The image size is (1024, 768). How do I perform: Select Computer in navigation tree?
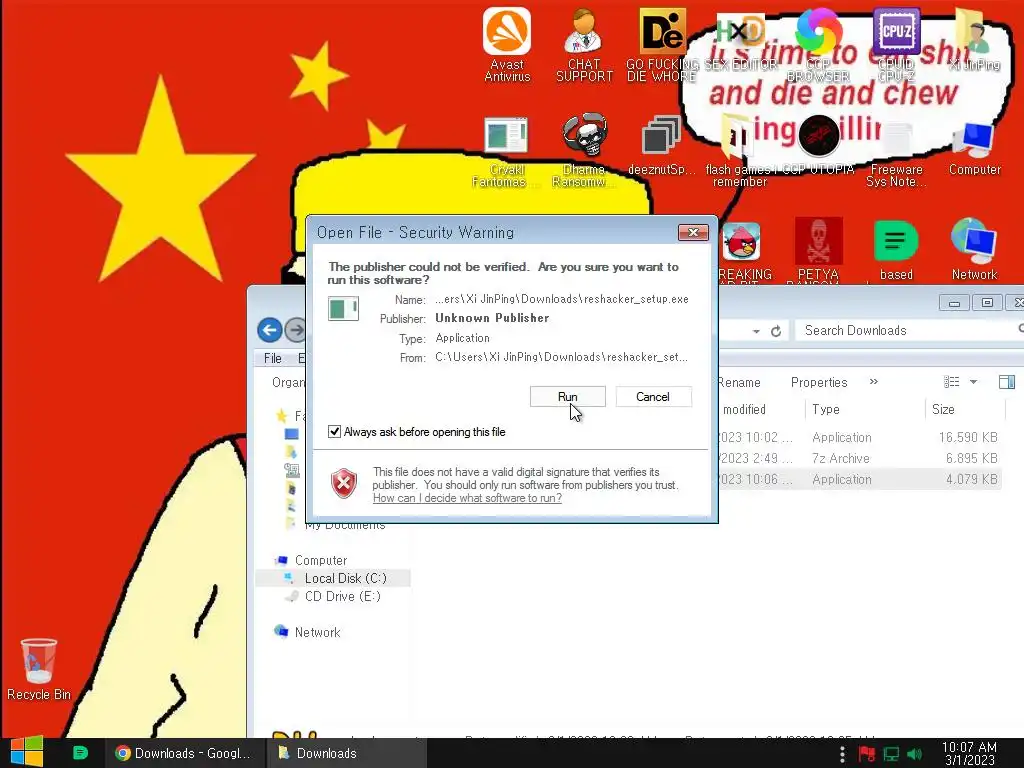(x=321, y=560)
